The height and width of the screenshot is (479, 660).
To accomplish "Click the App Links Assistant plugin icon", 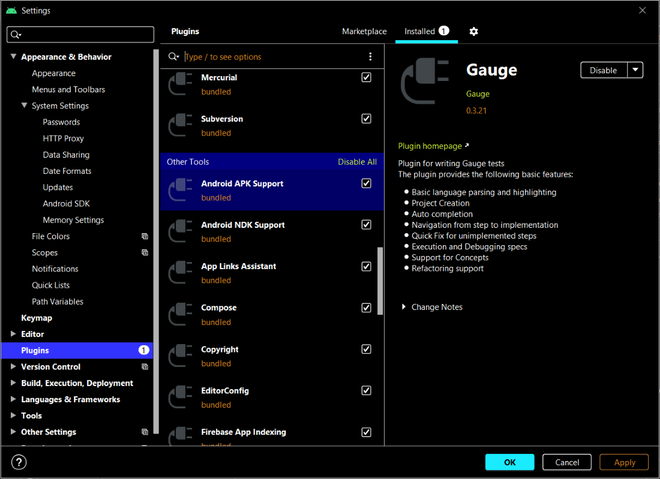I will click(181, 272).
